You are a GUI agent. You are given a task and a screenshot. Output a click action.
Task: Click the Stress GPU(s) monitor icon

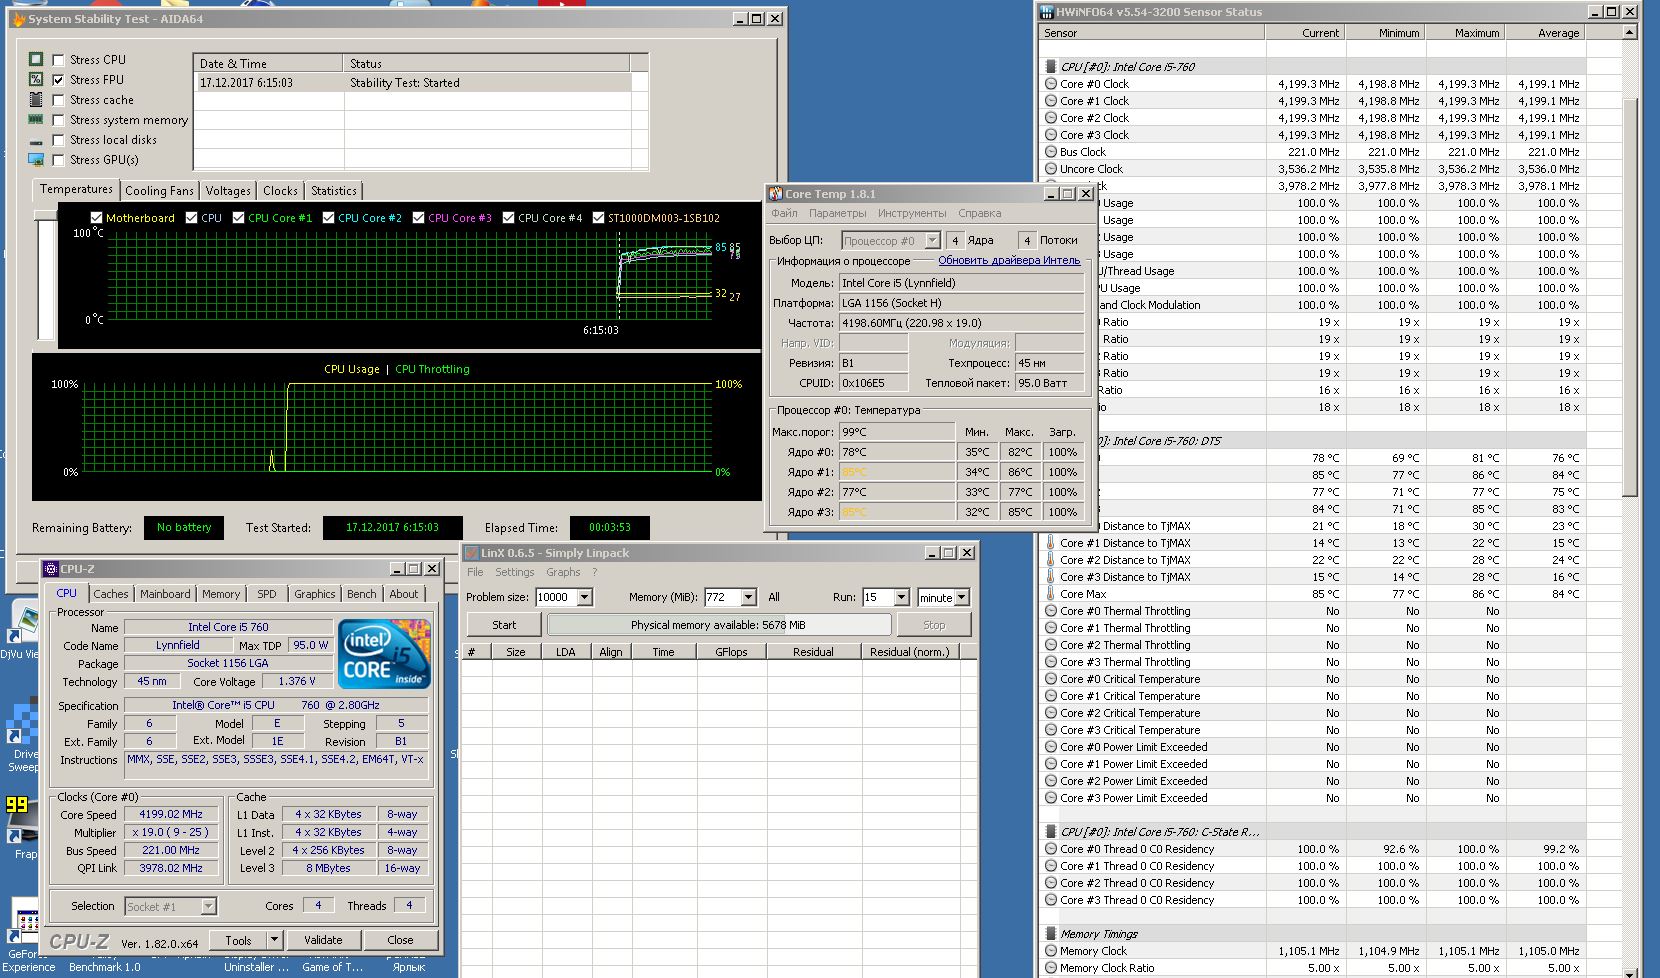36,160
